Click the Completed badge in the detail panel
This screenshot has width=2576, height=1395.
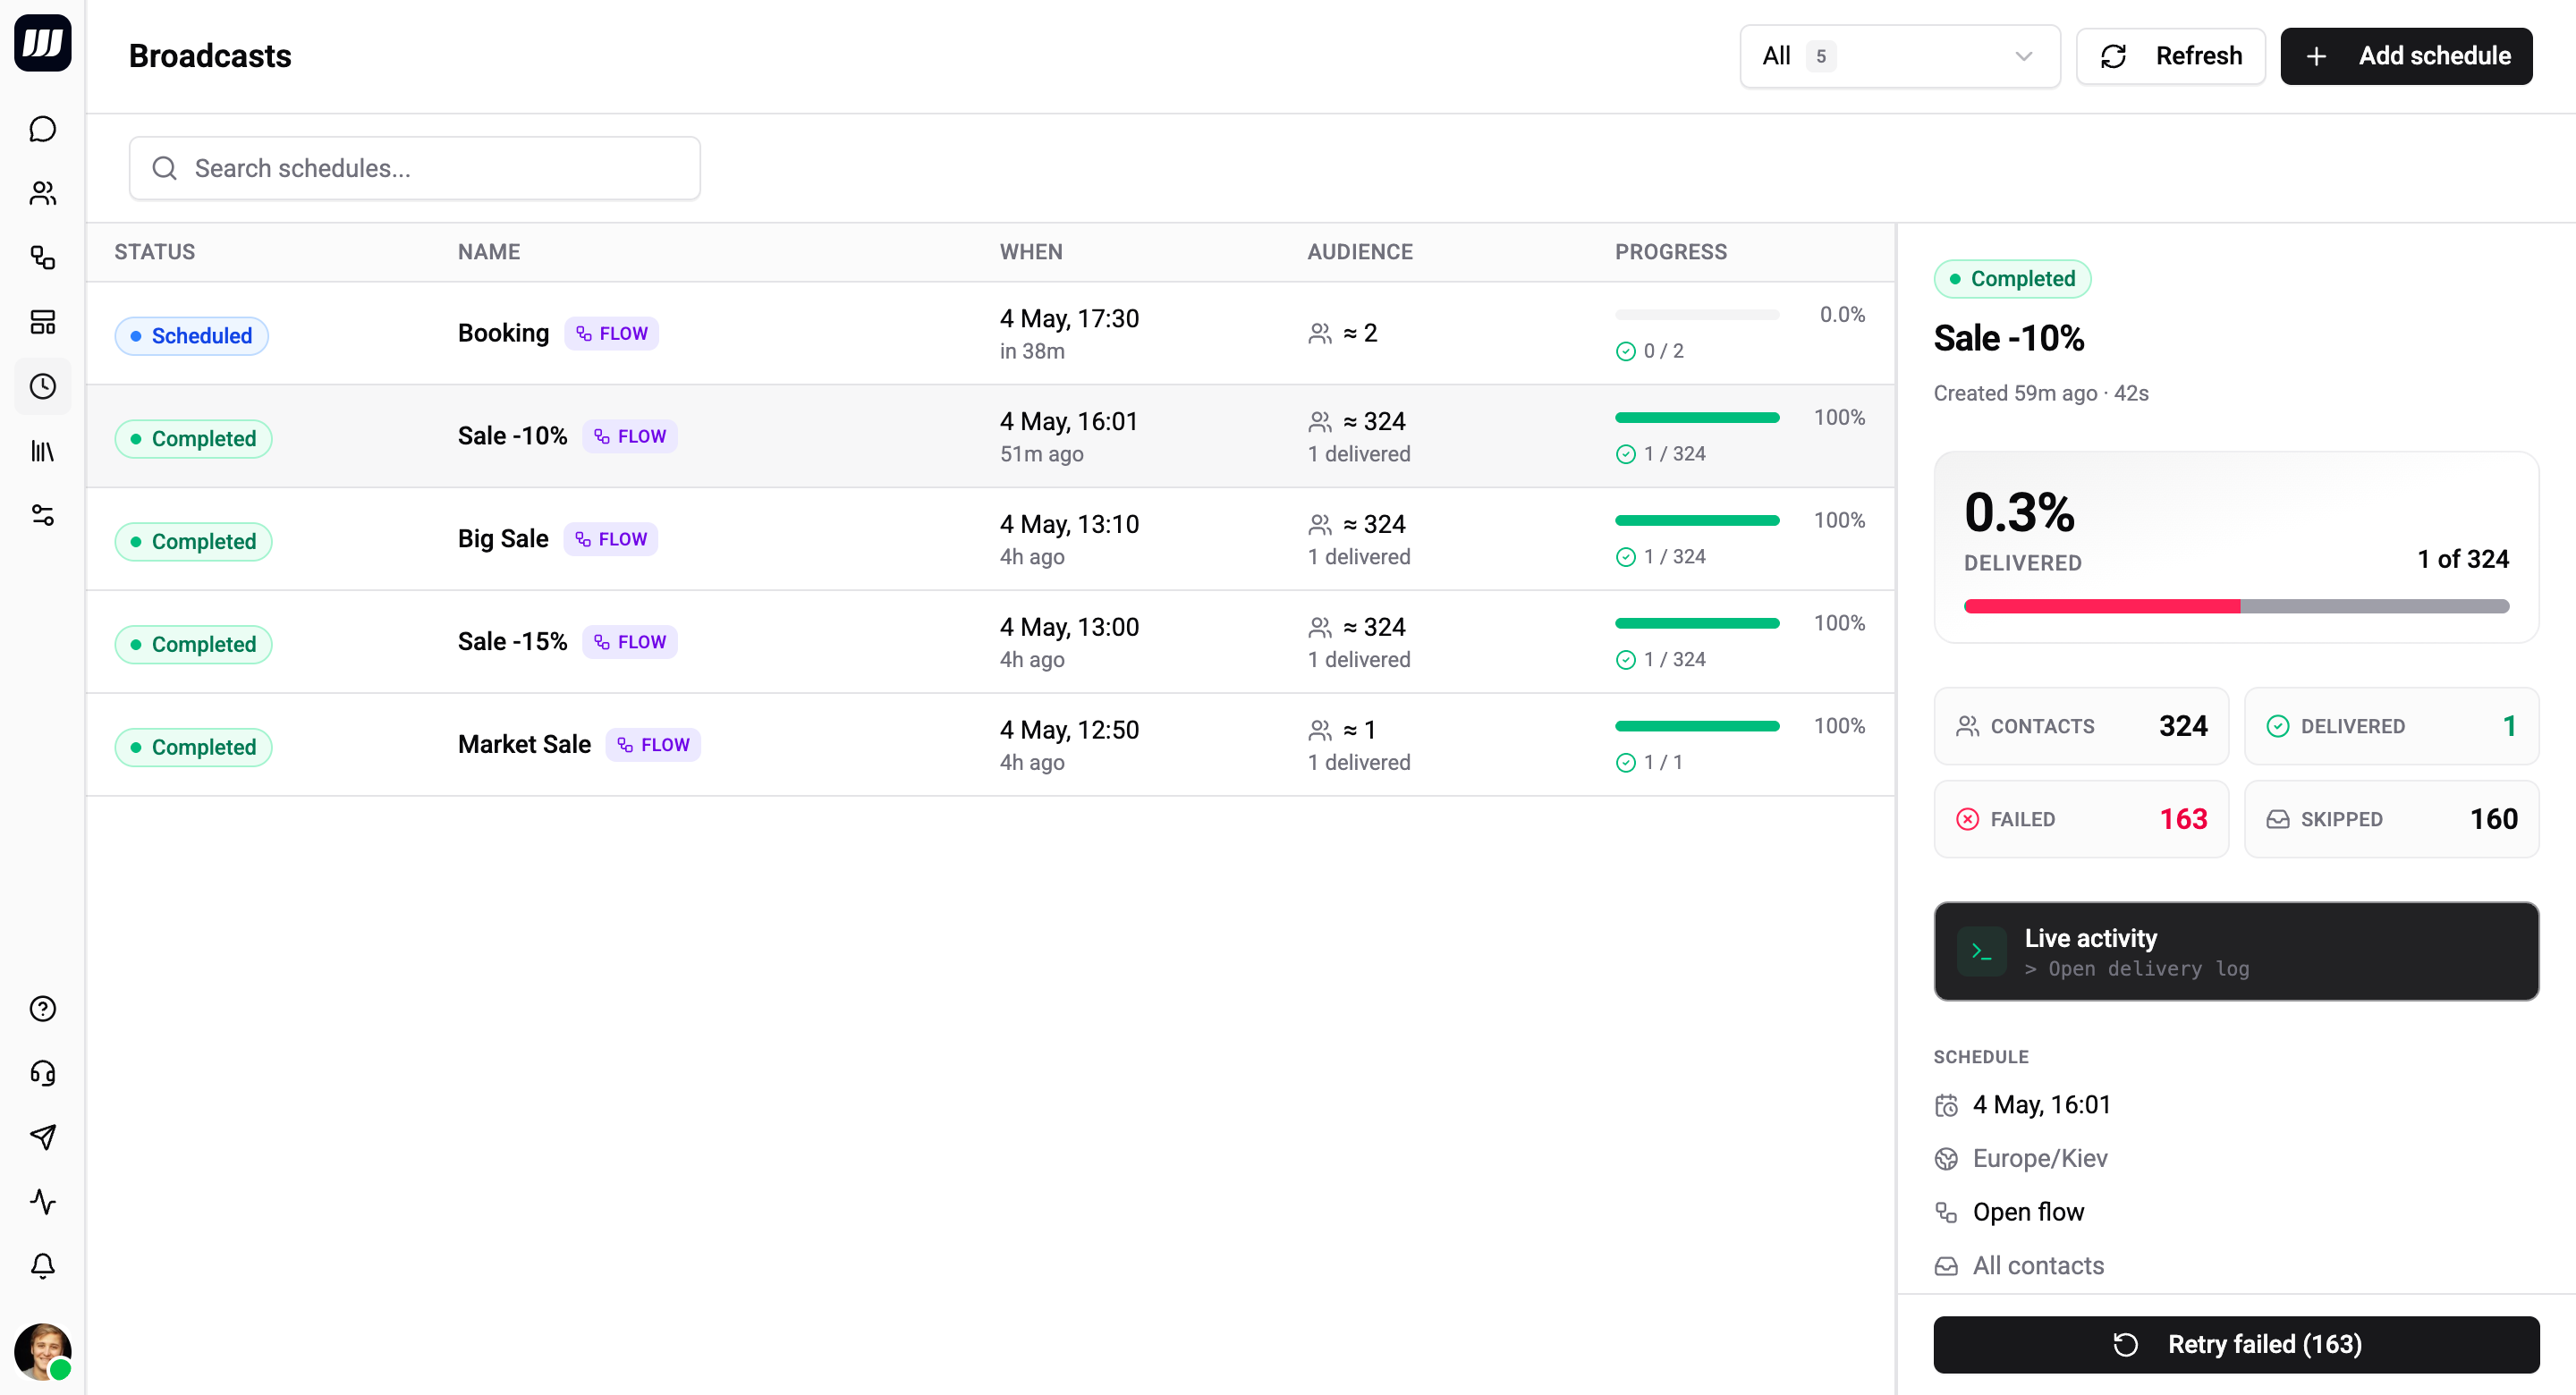point(2012,279)
